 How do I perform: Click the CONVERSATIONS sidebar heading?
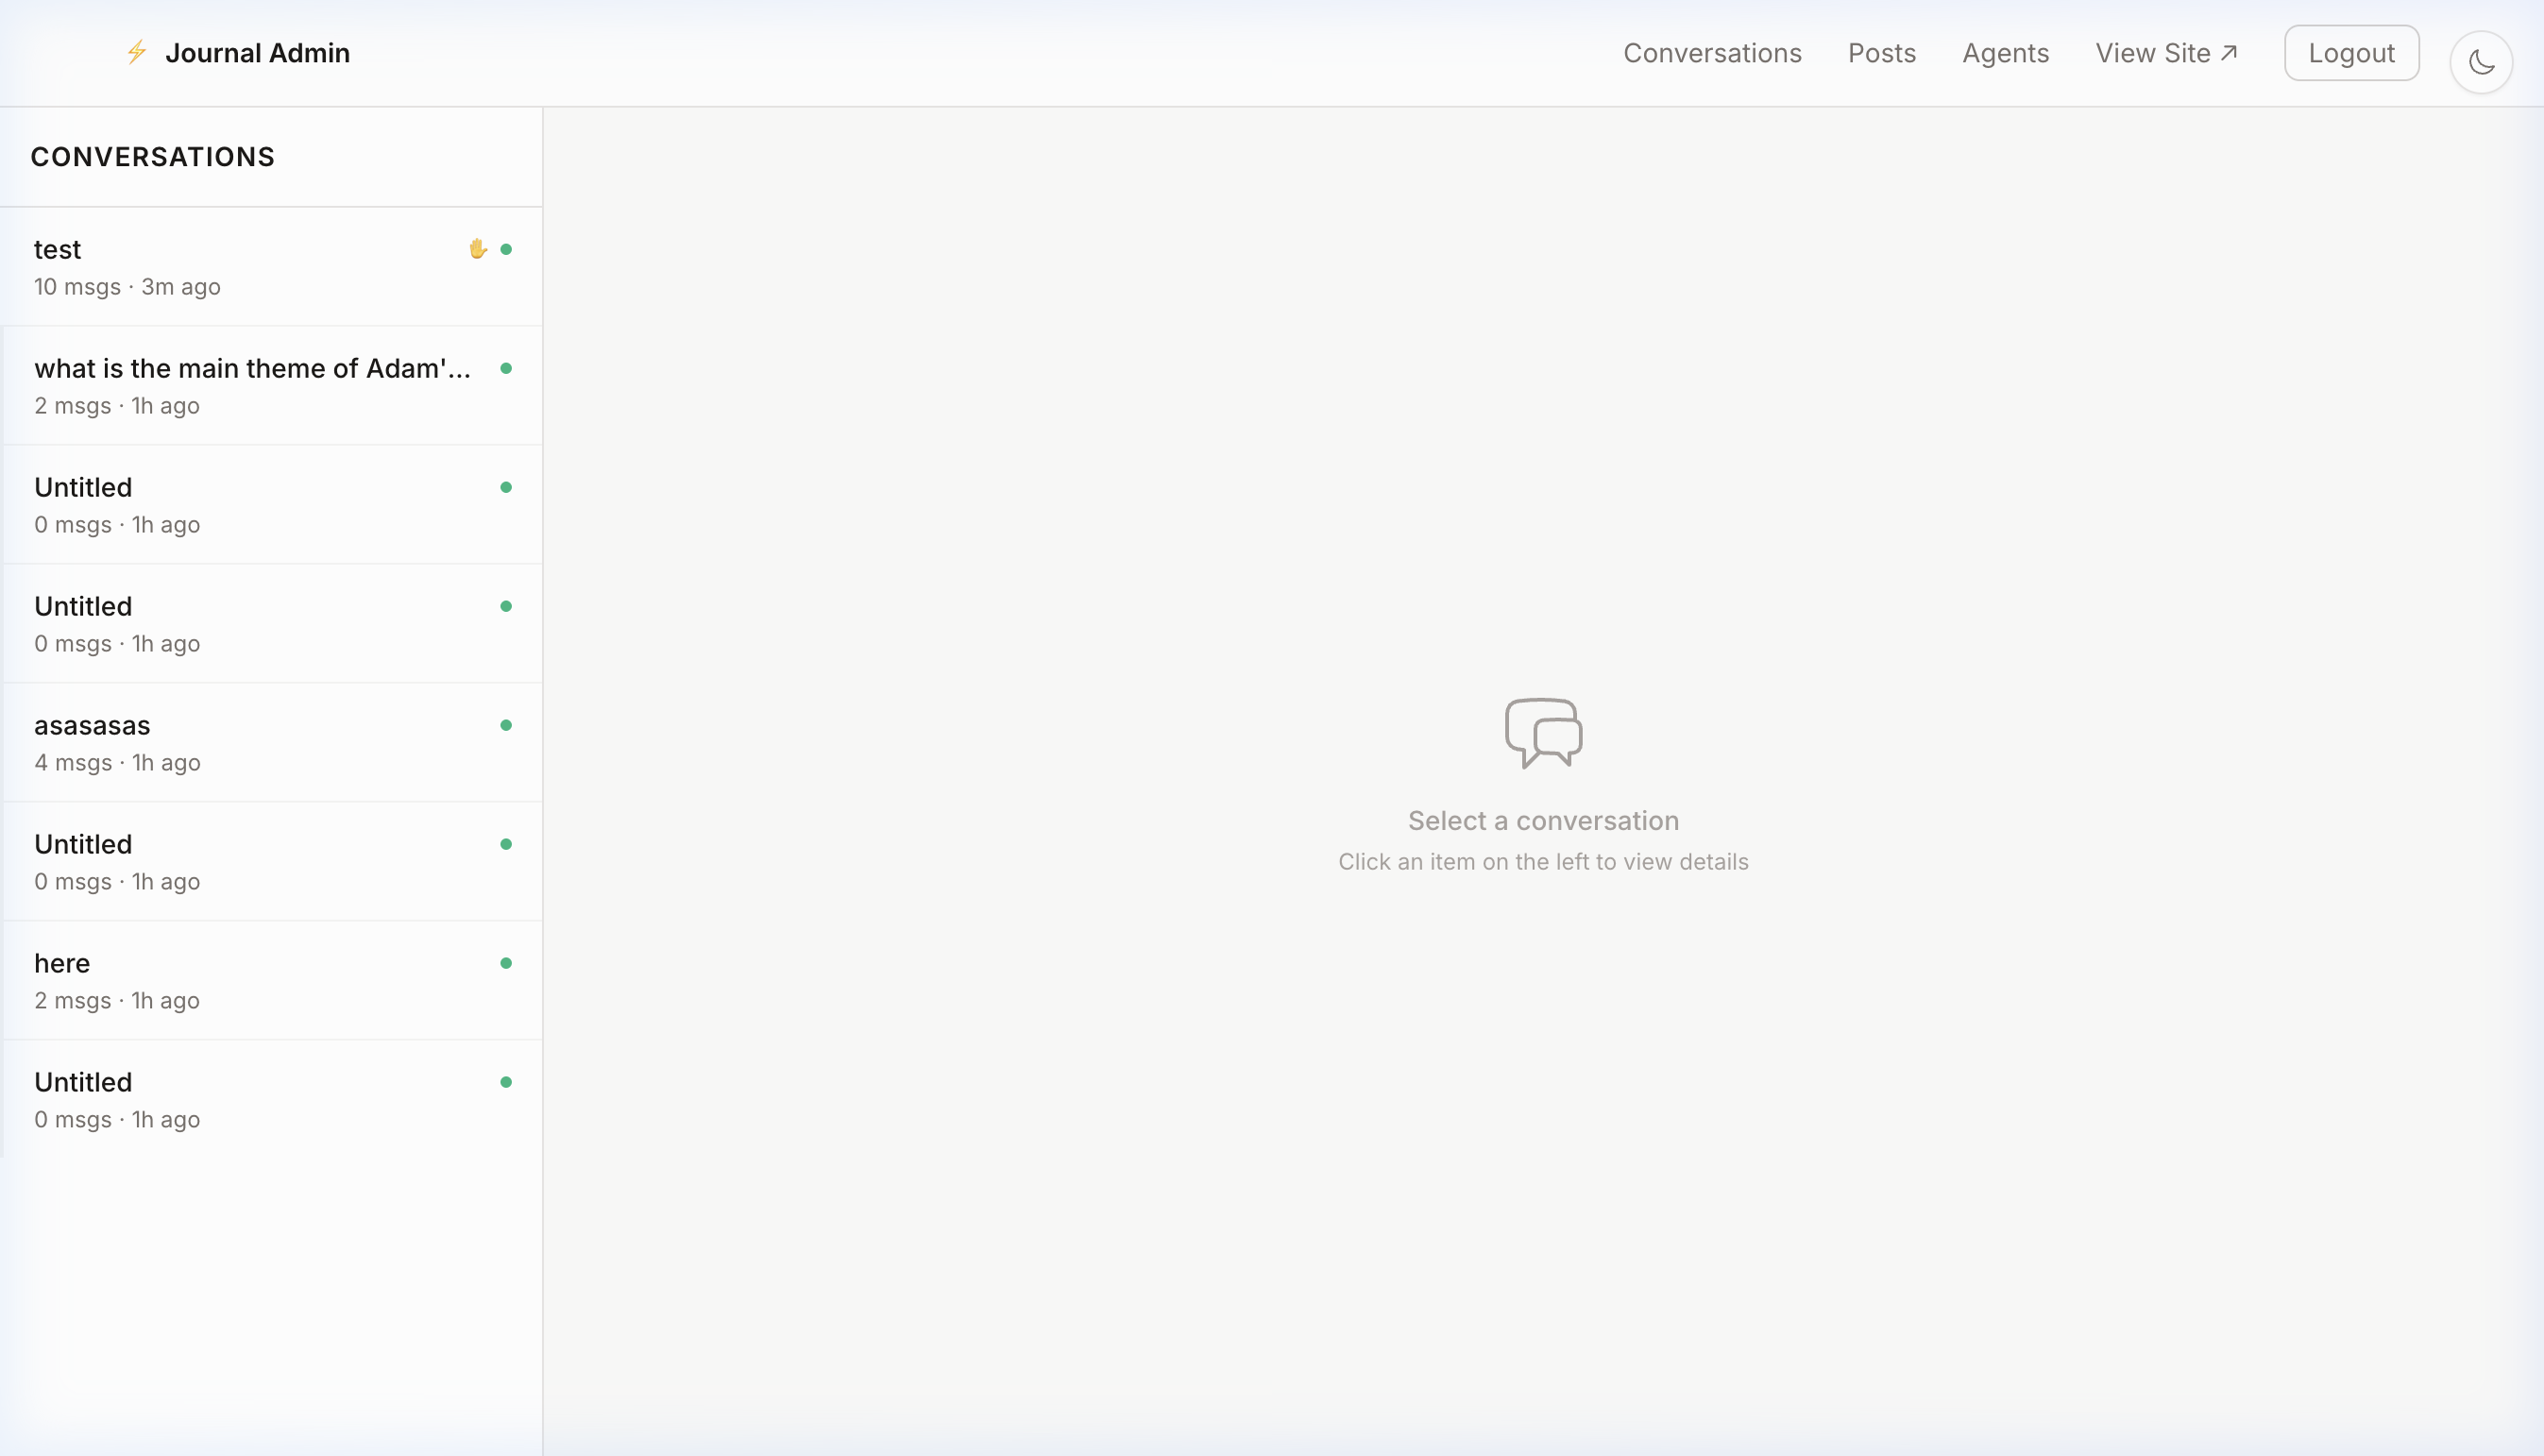point(152,157)
